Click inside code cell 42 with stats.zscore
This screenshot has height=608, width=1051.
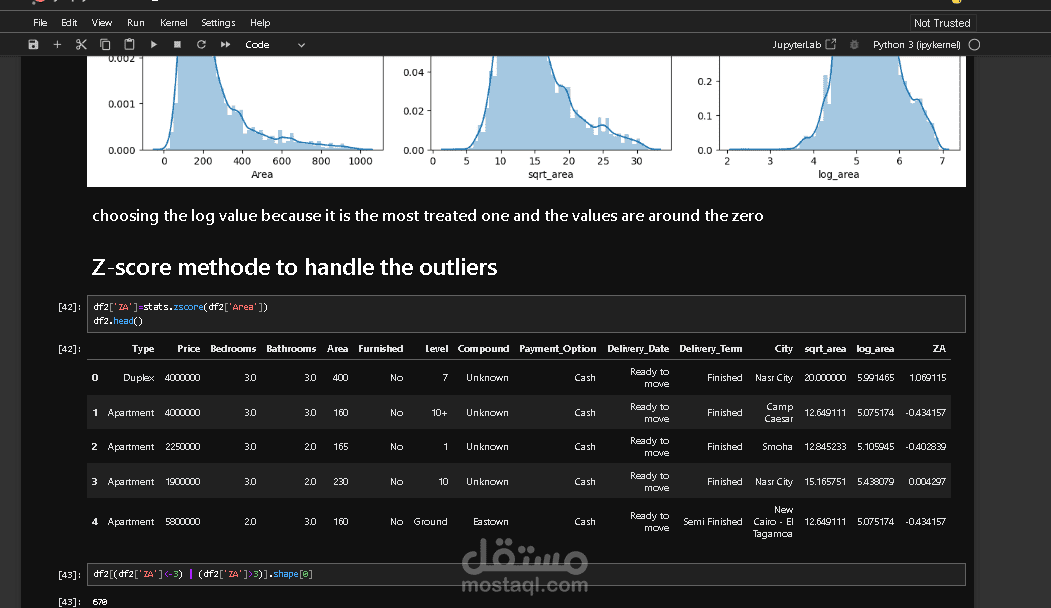526,314
